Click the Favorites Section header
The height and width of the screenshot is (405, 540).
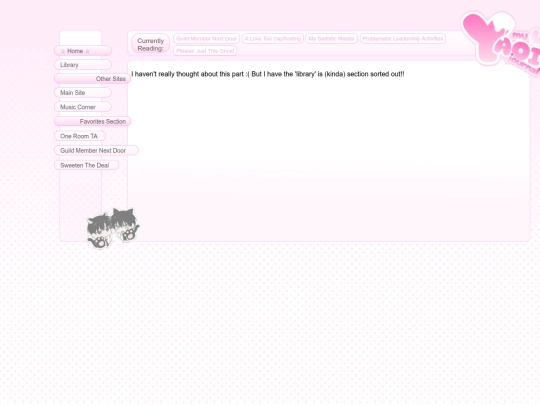pyautogui.click(x=93, y=122)
